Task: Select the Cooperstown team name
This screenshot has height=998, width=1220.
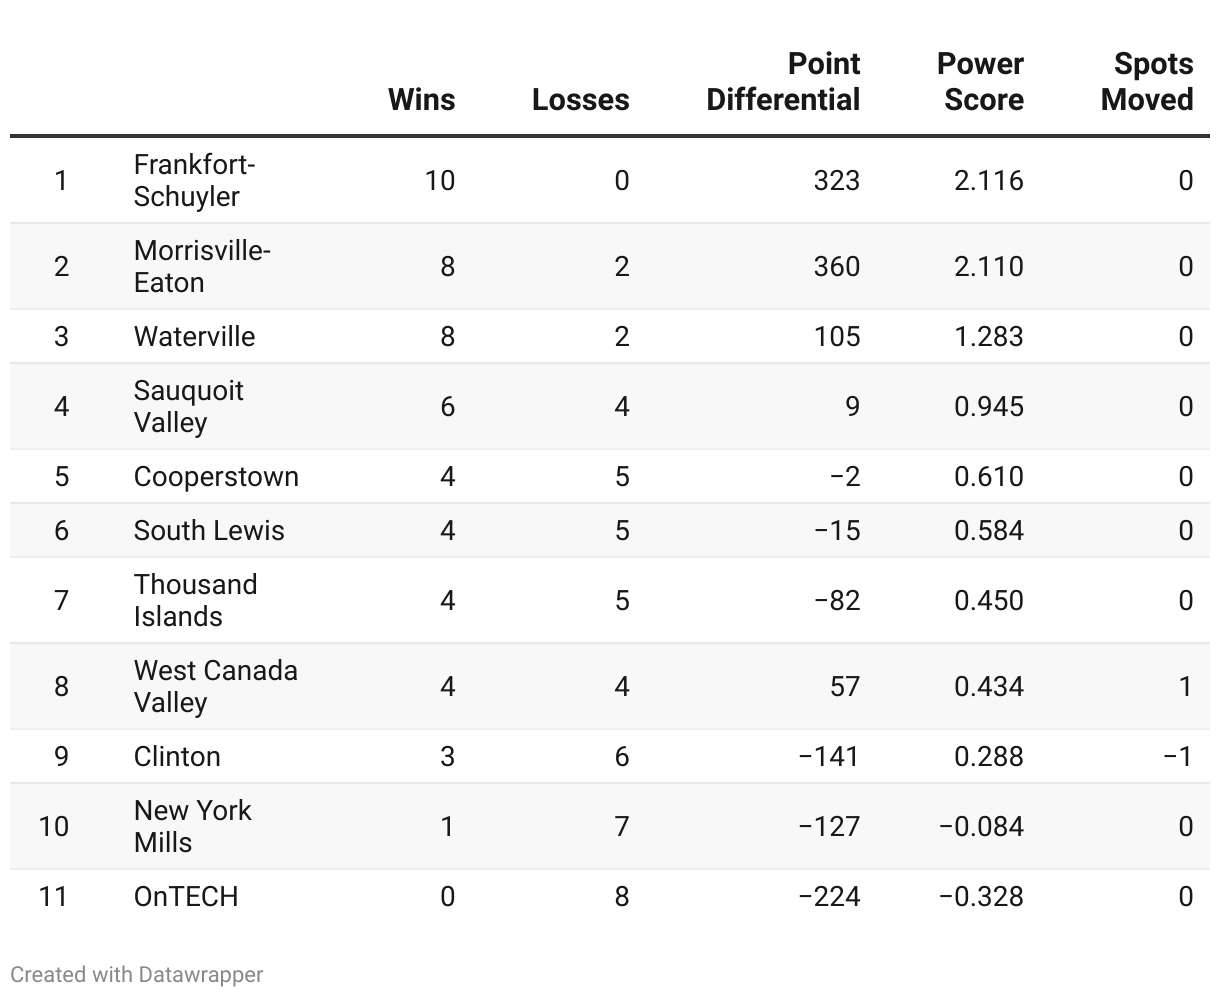Action: (x=216, y=476)
